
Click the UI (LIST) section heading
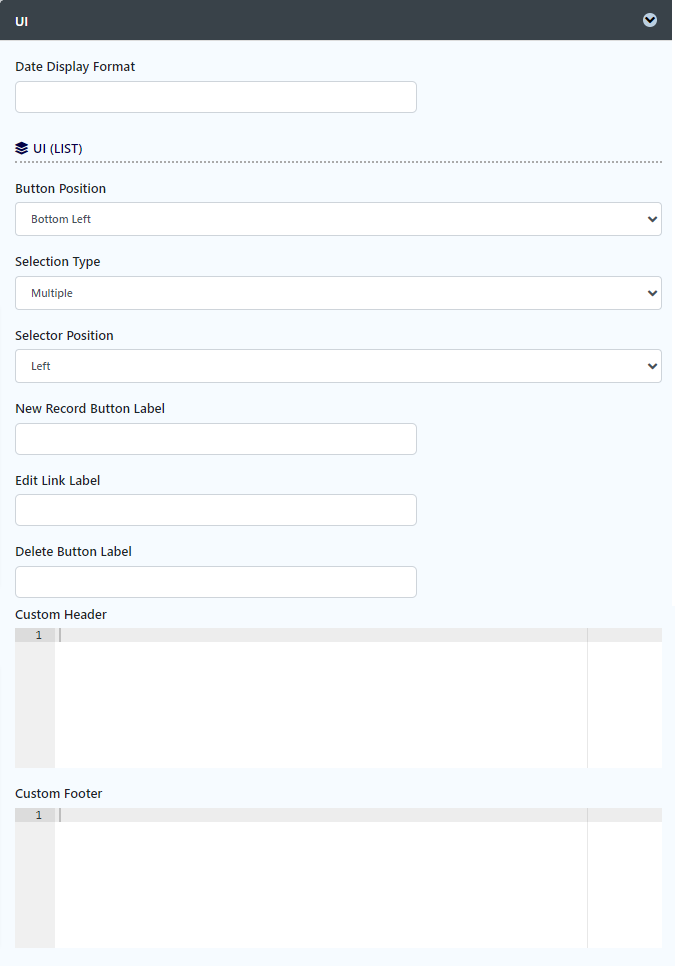click(x=57, y=148)
